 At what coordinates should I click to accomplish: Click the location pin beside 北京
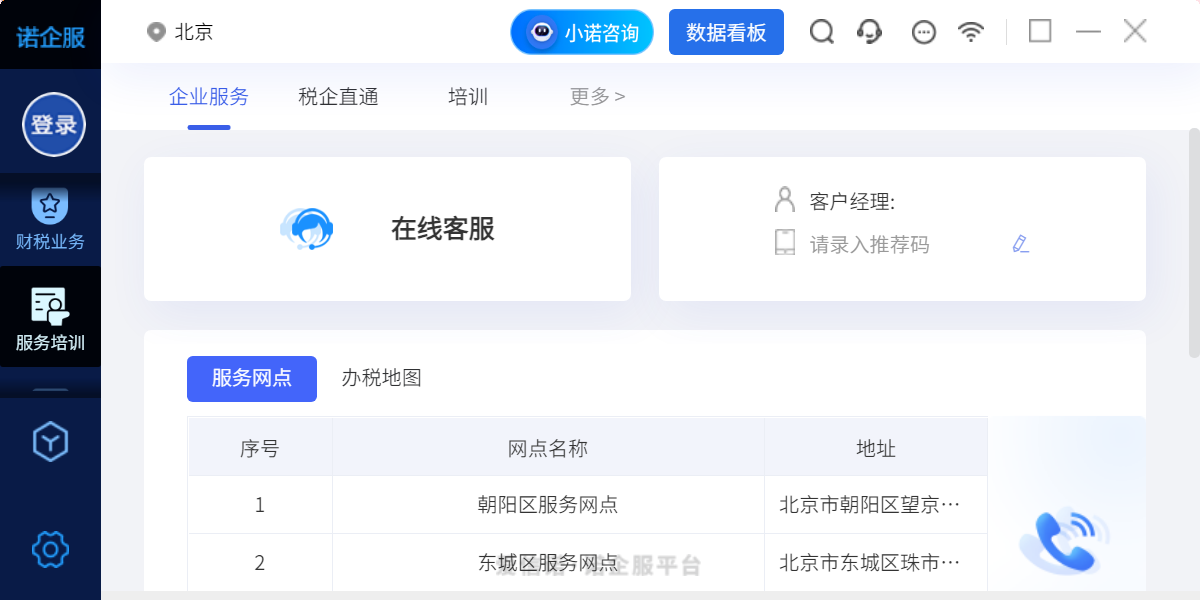pos(155,31)
